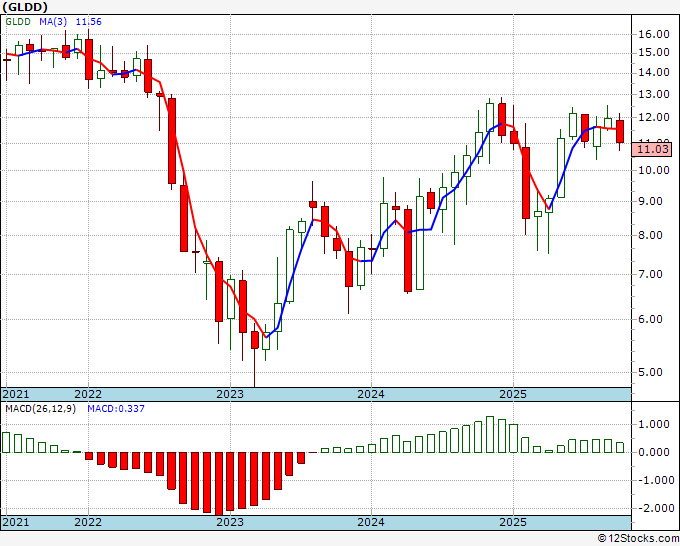Click 2021 on the price chart timeline
Image resolution: width=680 pixels, height=546 pixels.
[16, 394]
